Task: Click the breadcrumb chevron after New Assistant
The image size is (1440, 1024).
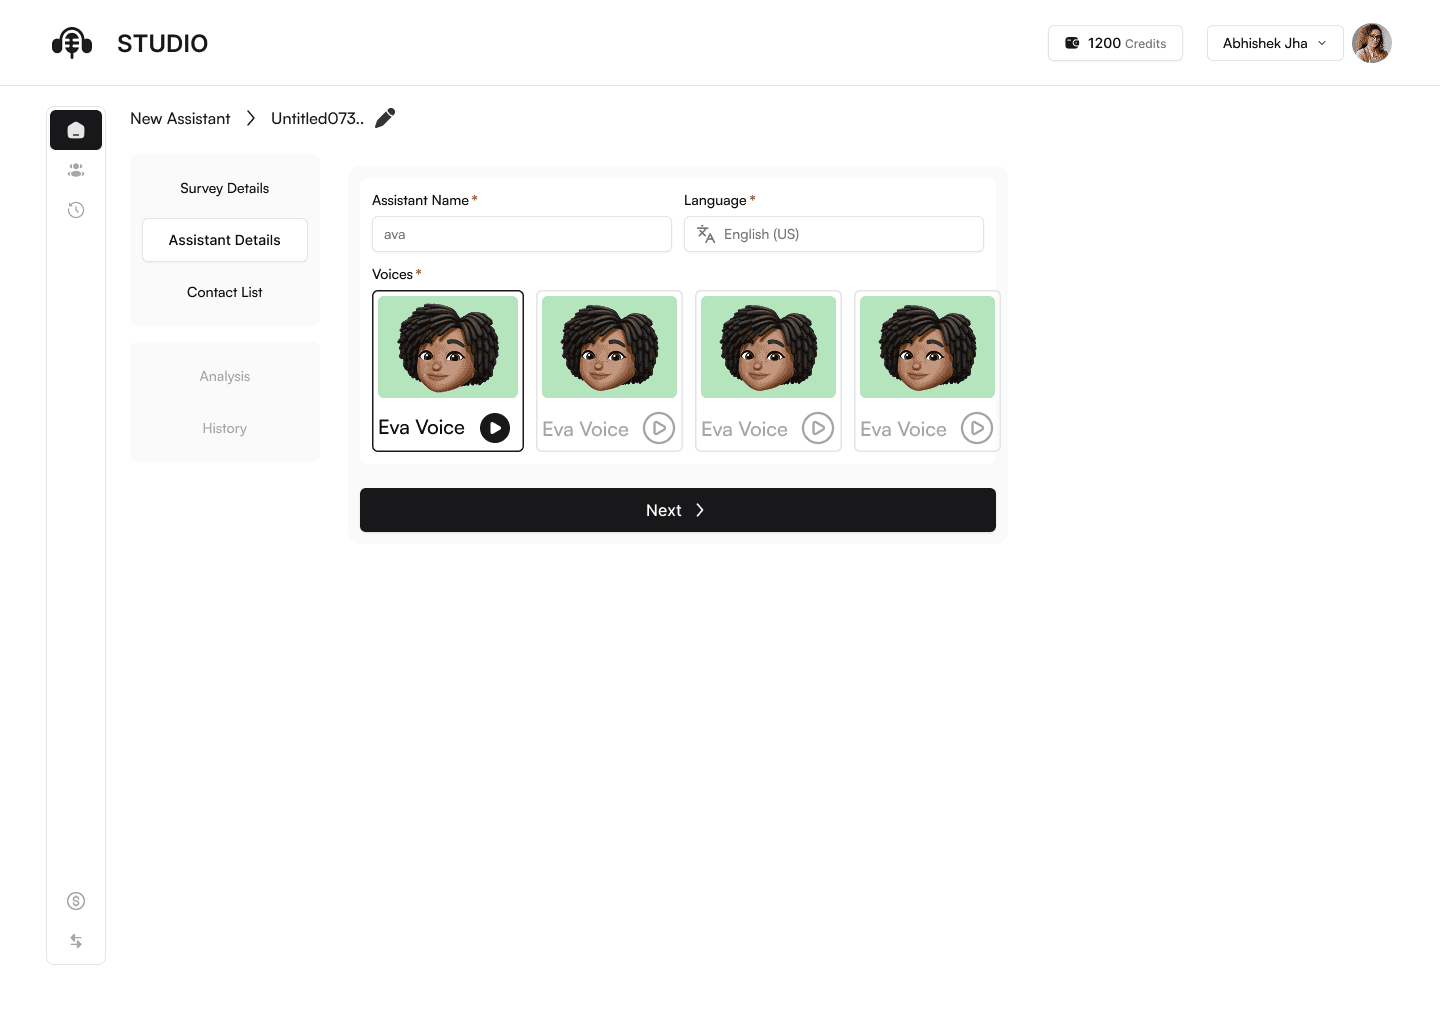Action: (x=251, y=118)
